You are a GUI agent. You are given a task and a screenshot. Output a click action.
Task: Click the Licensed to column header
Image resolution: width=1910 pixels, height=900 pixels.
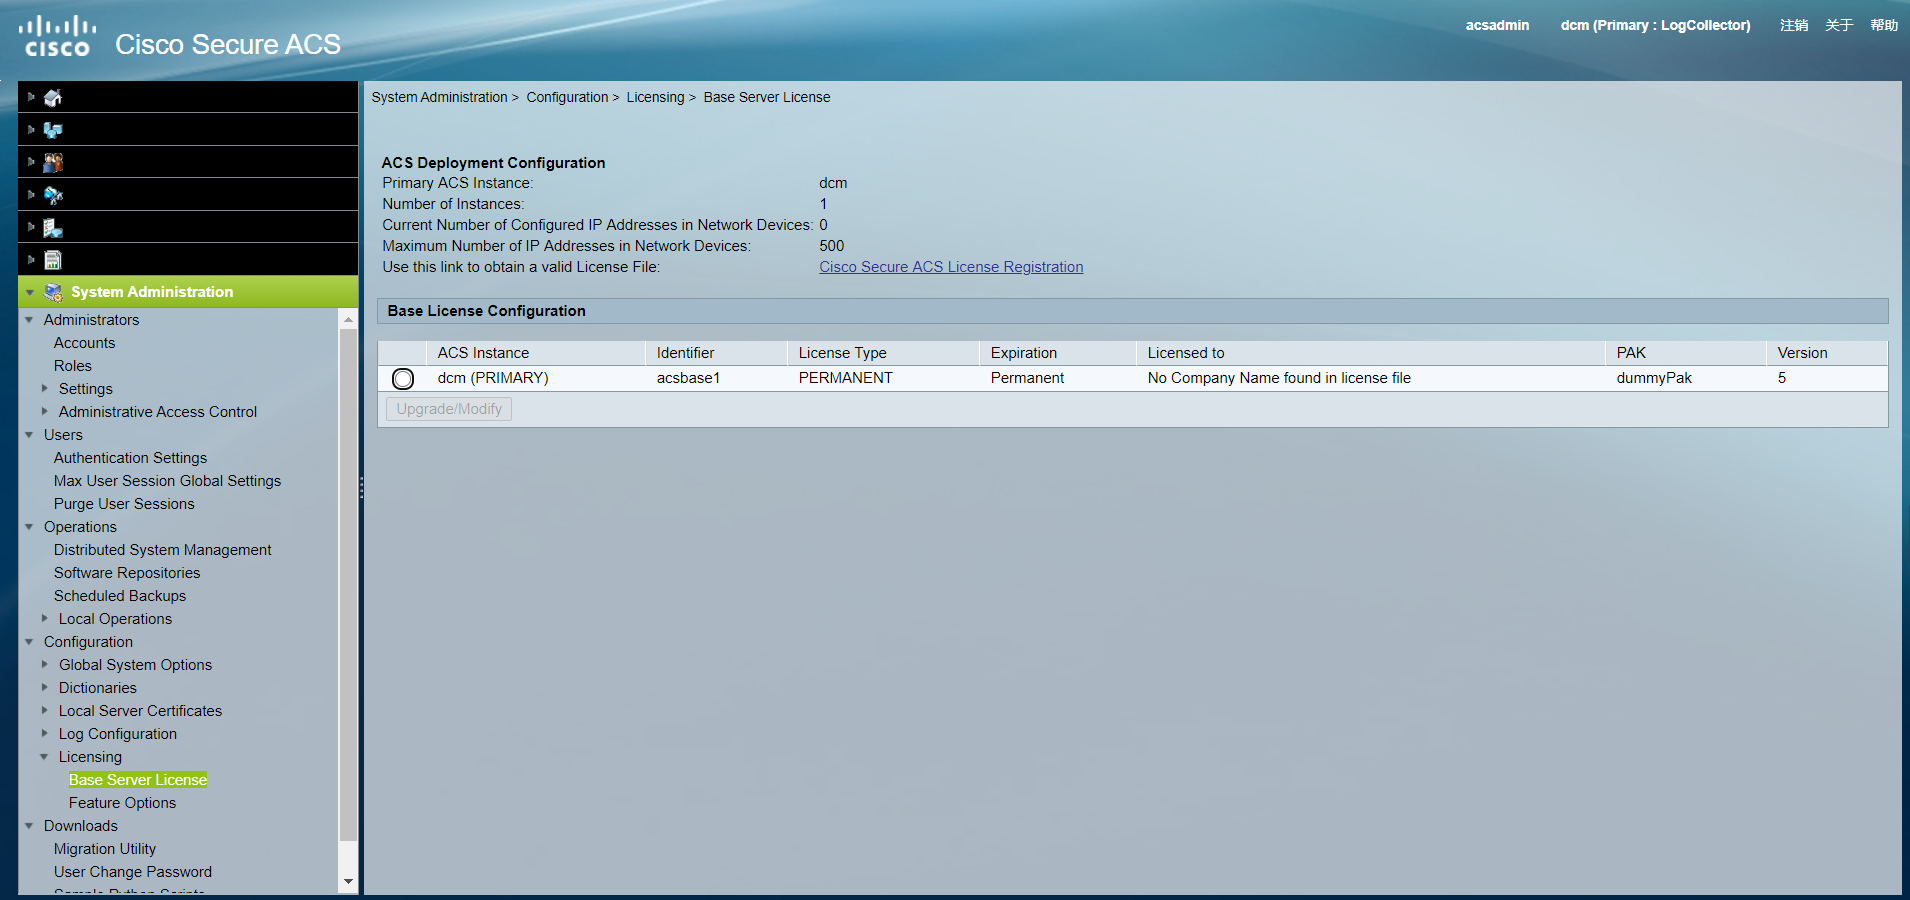[1371, 353]
